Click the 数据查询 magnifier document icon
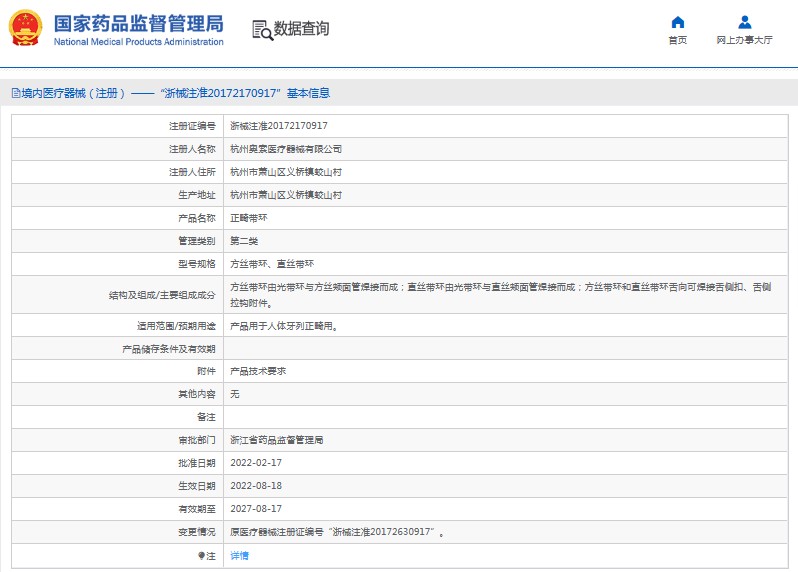This screenshot has width=798, height=572. pos(262,29)
